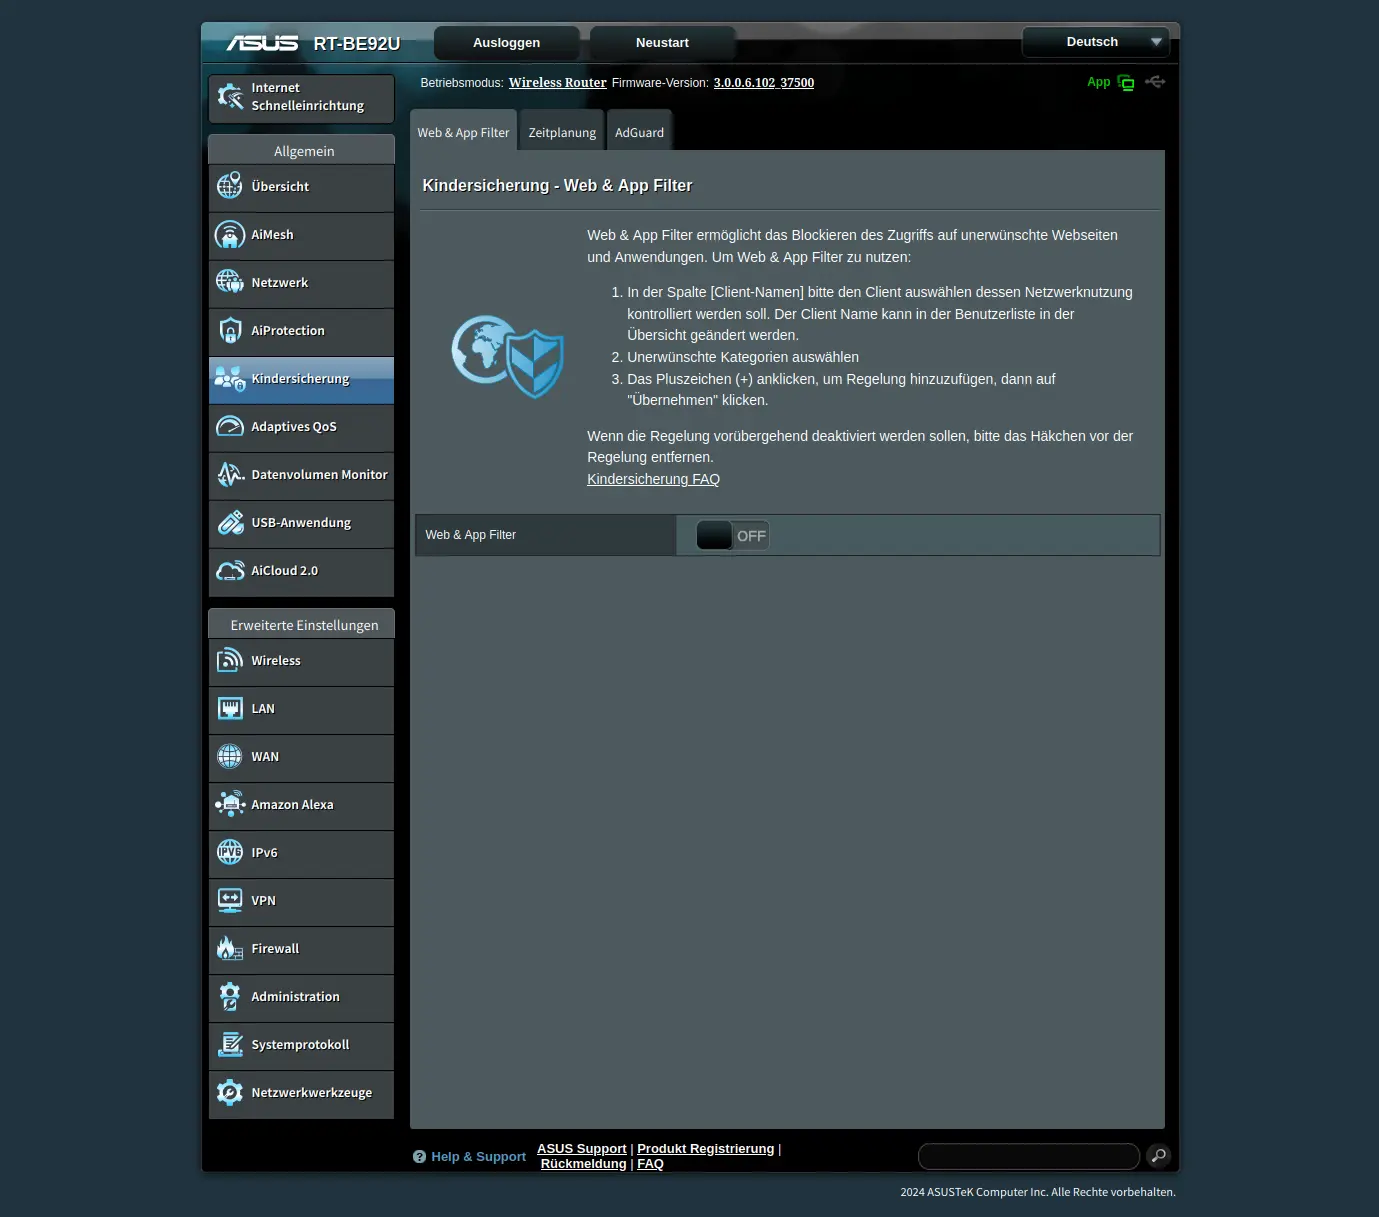The image size is (1379, 1217).
Task: Click the USB-Anwendung icon
Action: pos(230,523)
